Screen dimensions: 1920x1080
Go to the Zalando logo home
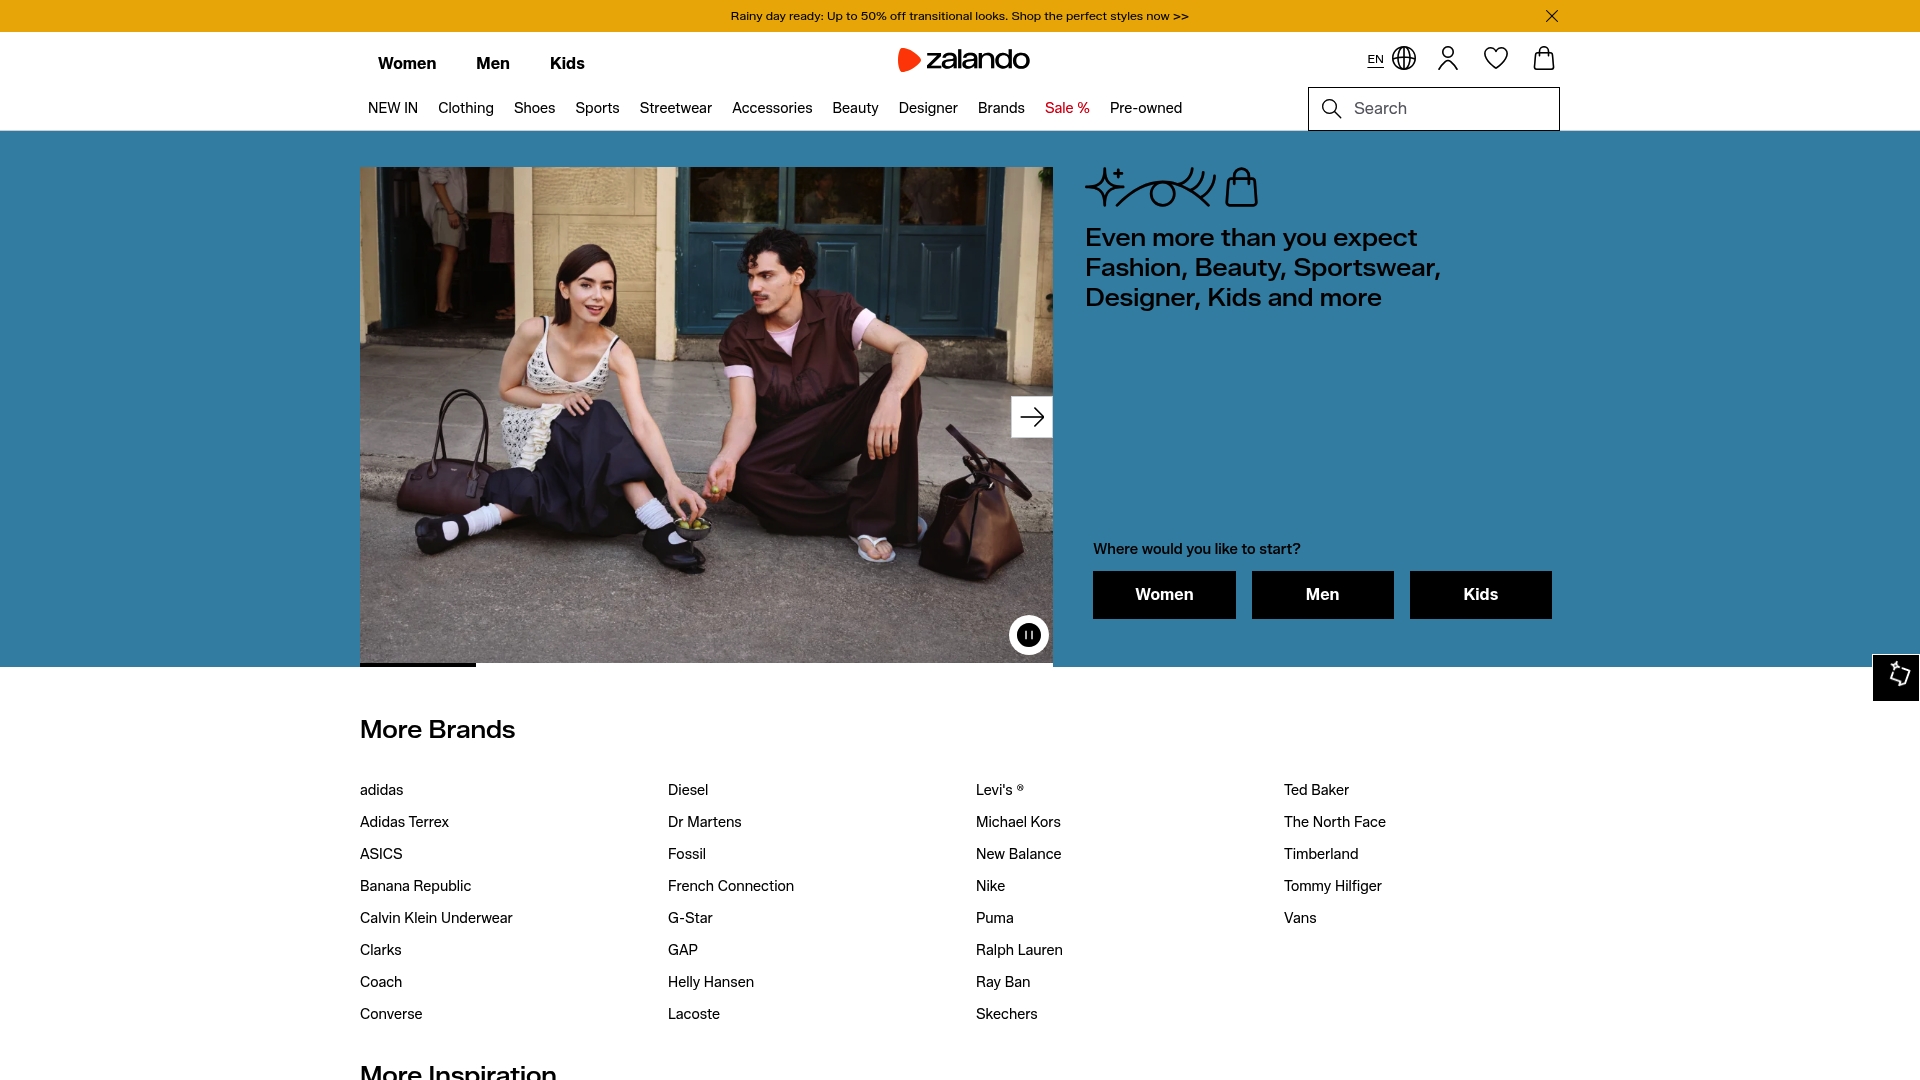tap(964, 60)
